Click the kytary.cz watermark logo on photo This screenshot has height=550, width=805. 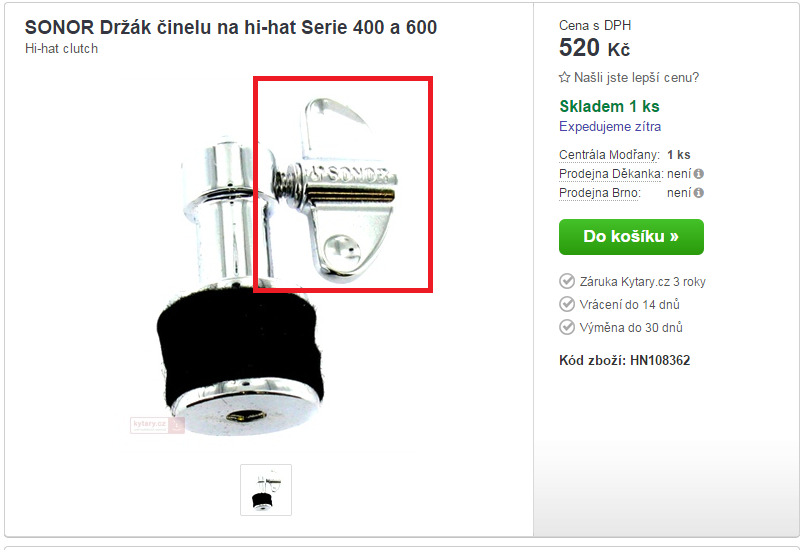(x=157, y=425)
